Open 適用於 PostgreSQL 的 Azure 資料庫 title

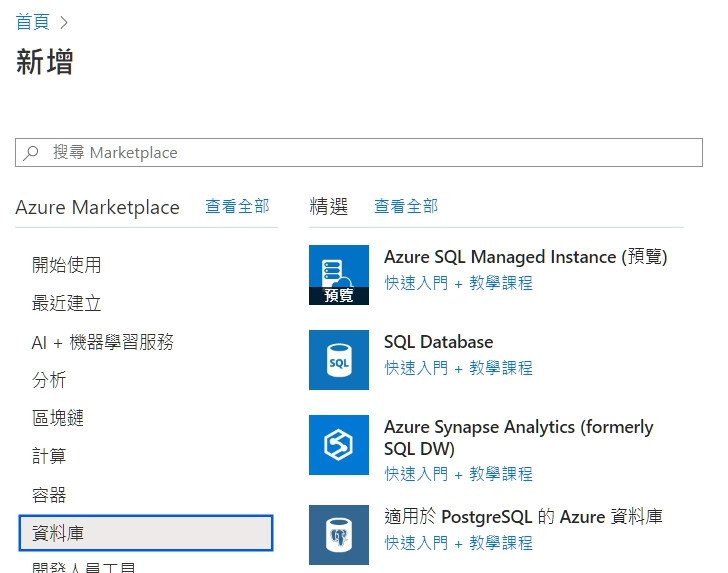click(523, 516)
